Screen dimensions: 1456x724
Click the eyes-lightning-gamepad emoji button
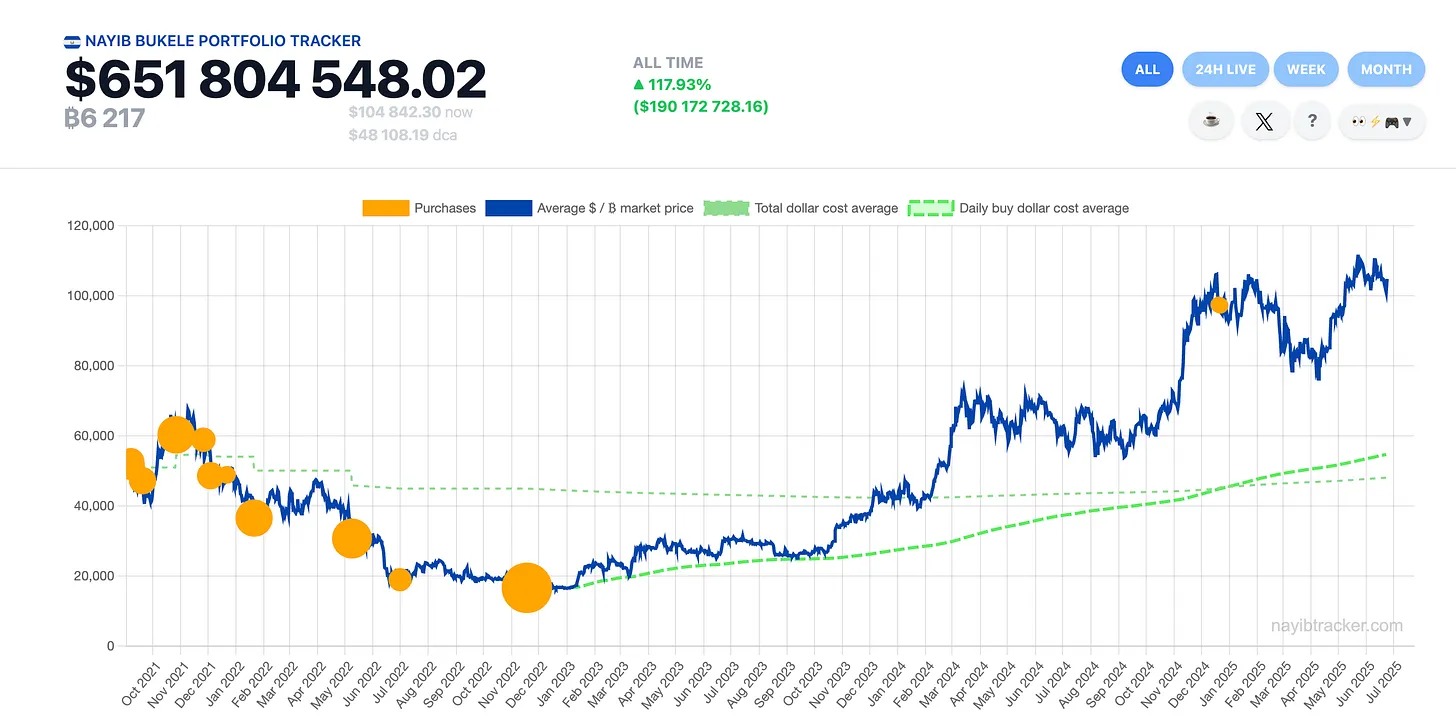tap(1381, 122)
